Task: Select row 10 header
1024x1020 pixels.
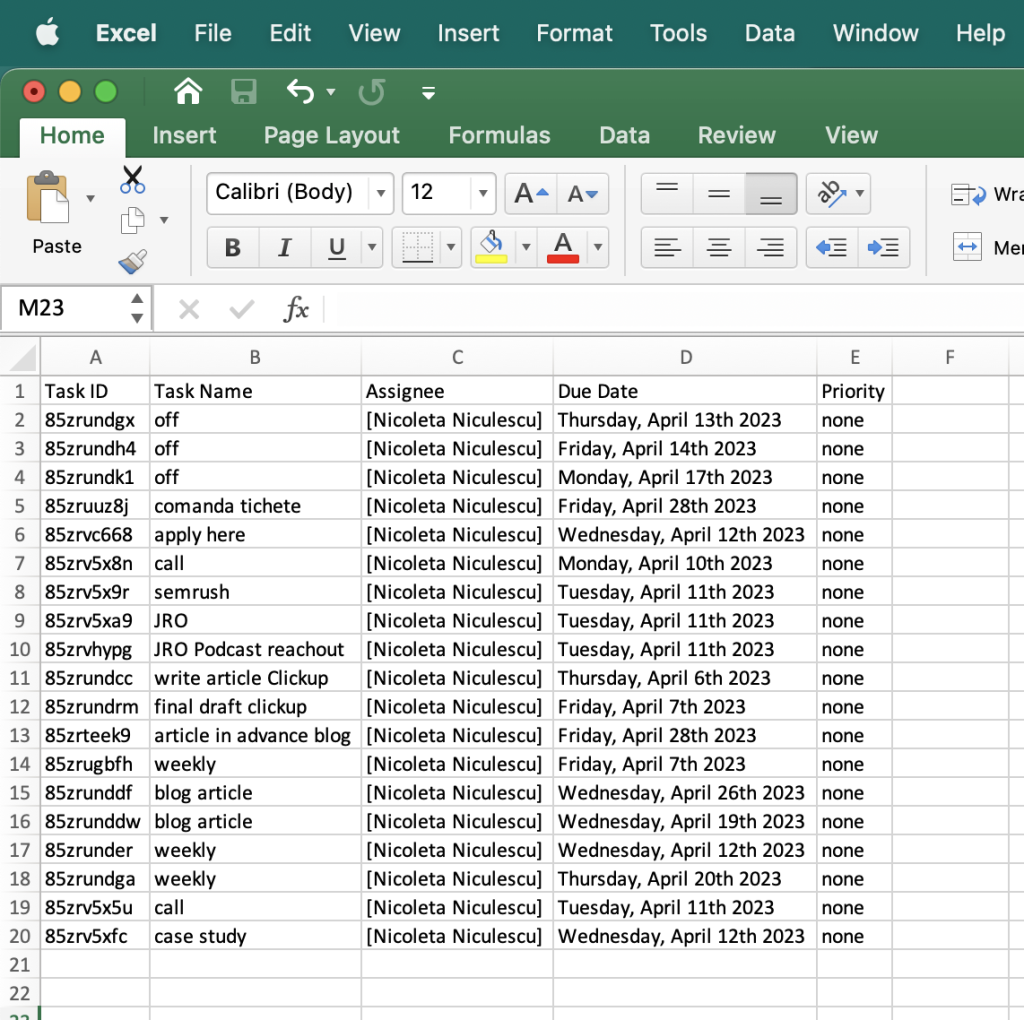Action: [x=20, y=649]
